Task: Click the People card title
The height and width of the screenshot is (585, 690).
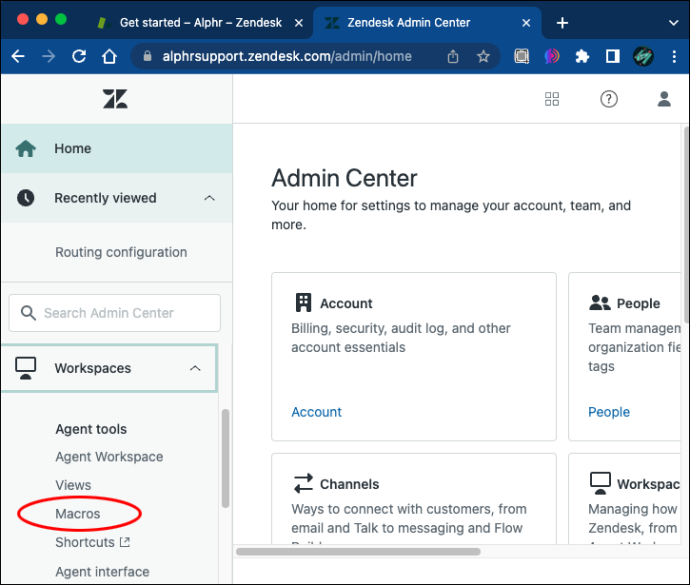Action: coord(638,303)
